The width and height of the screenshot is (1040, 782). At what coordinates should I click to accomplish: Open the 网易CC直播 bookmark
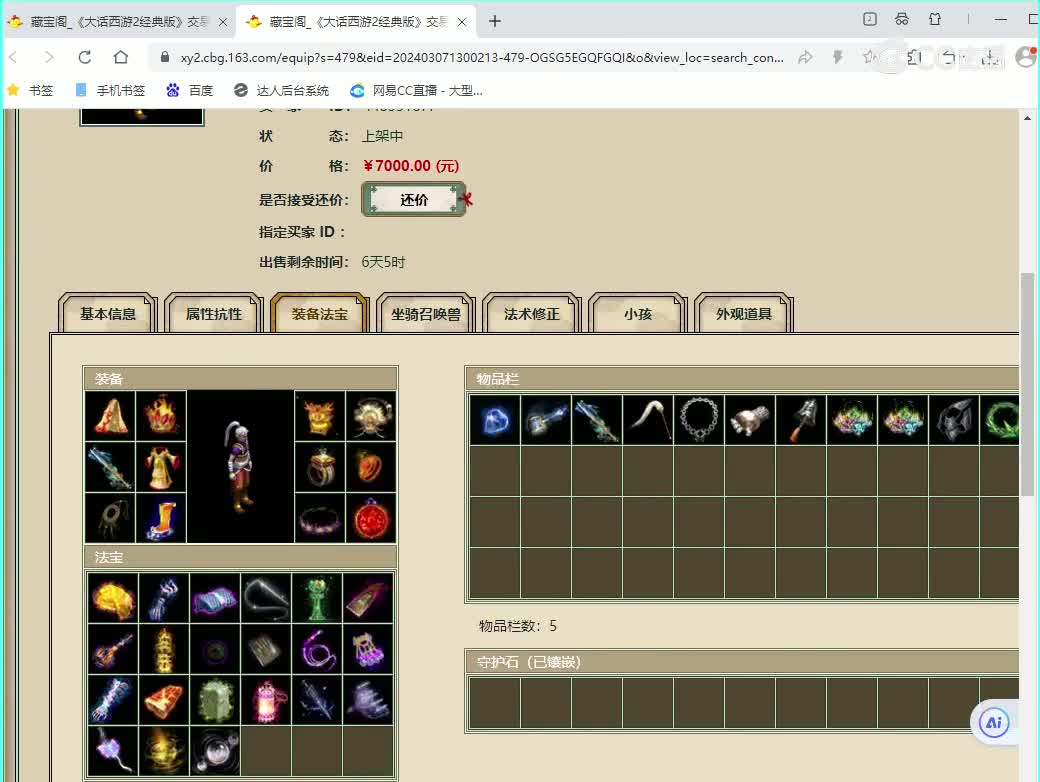click(417, 90)
